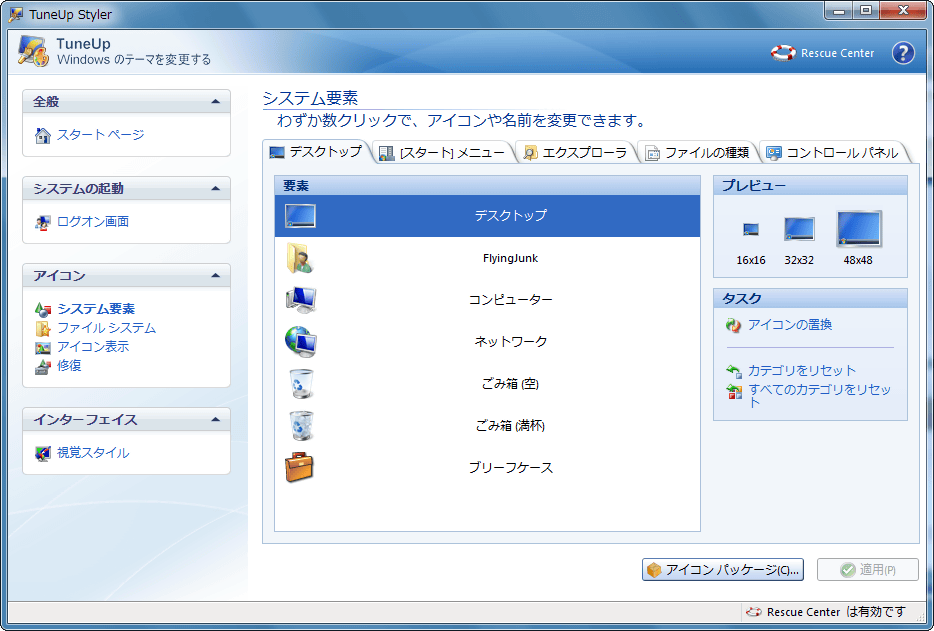Click the すべてのカテゴリをリセット icon

coord(733,391)
